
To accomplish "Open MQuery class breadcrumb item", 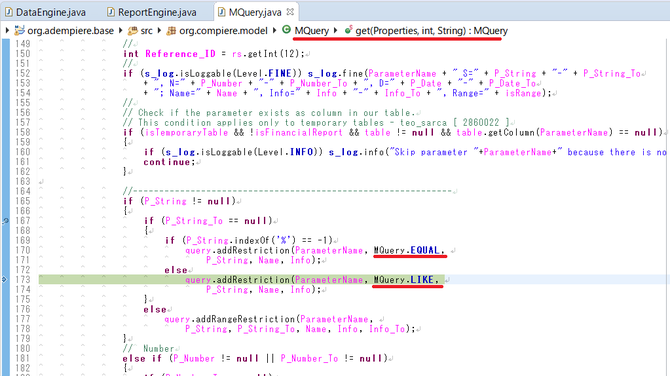I will point(311,31).
